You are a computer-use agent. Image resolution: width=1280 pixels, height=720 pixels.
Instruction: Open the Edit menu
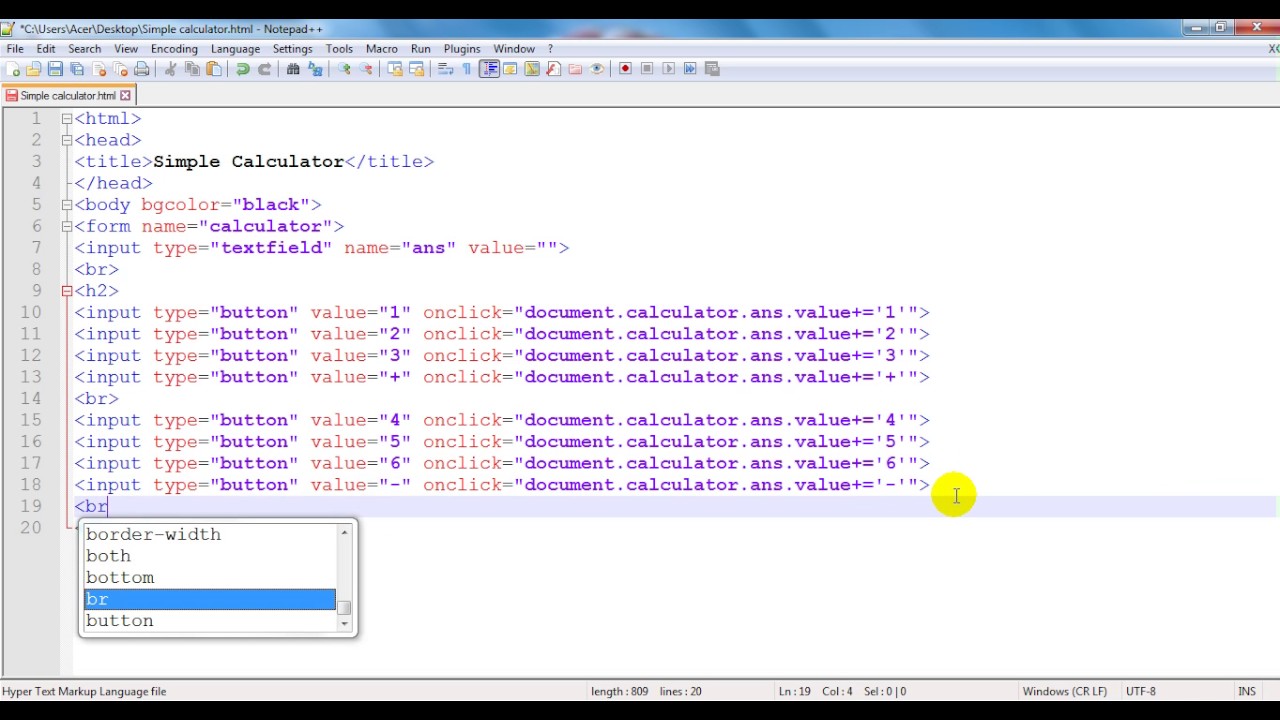(x=46, y=49)
